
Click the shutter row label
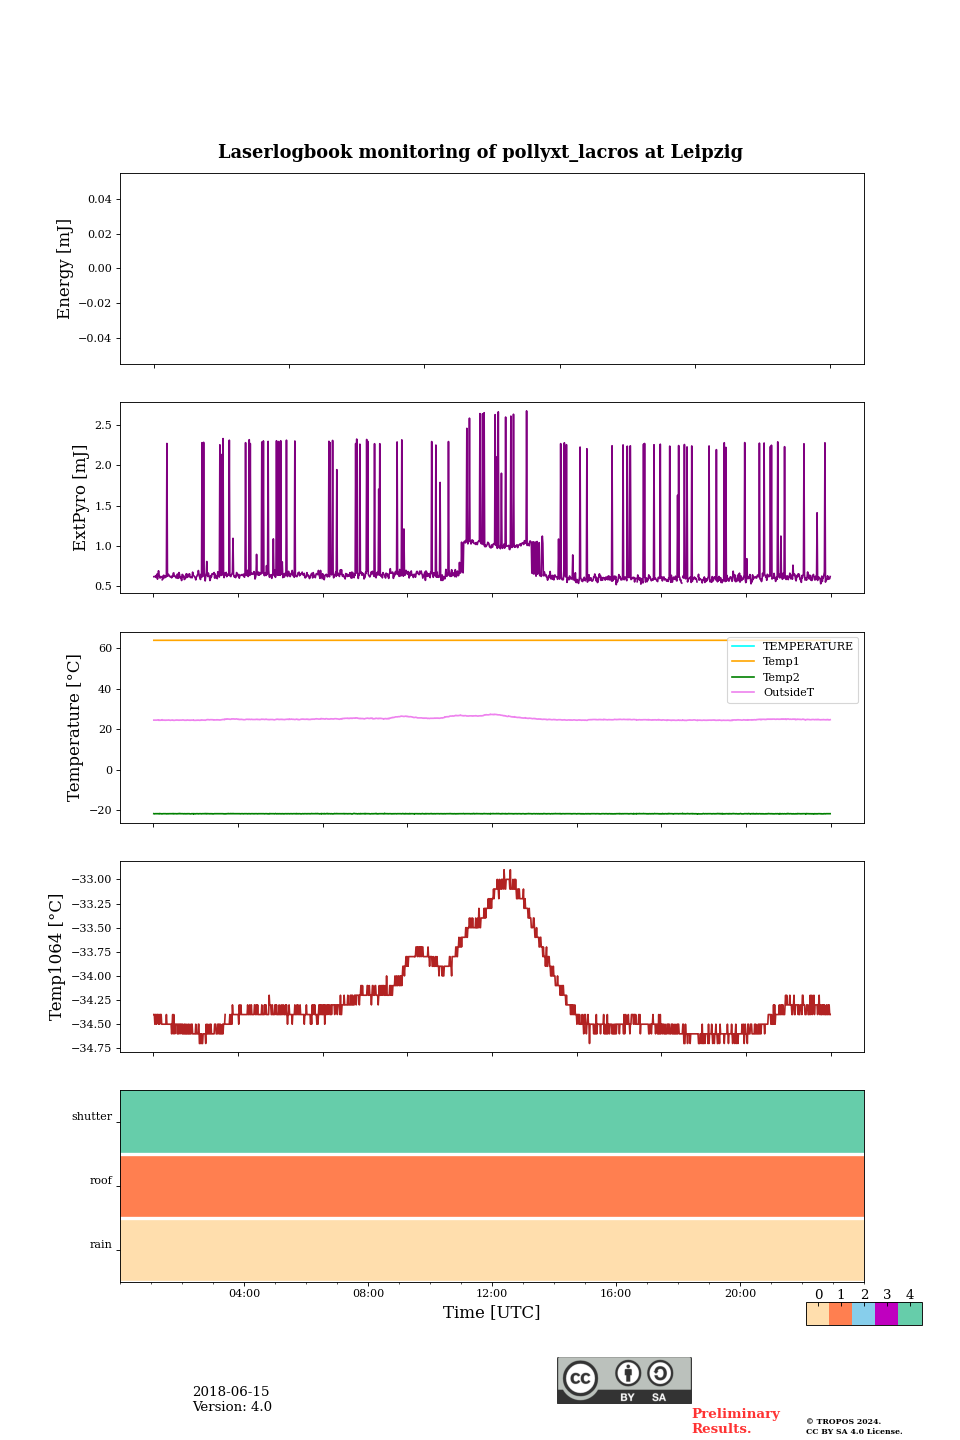(92, 1117)
